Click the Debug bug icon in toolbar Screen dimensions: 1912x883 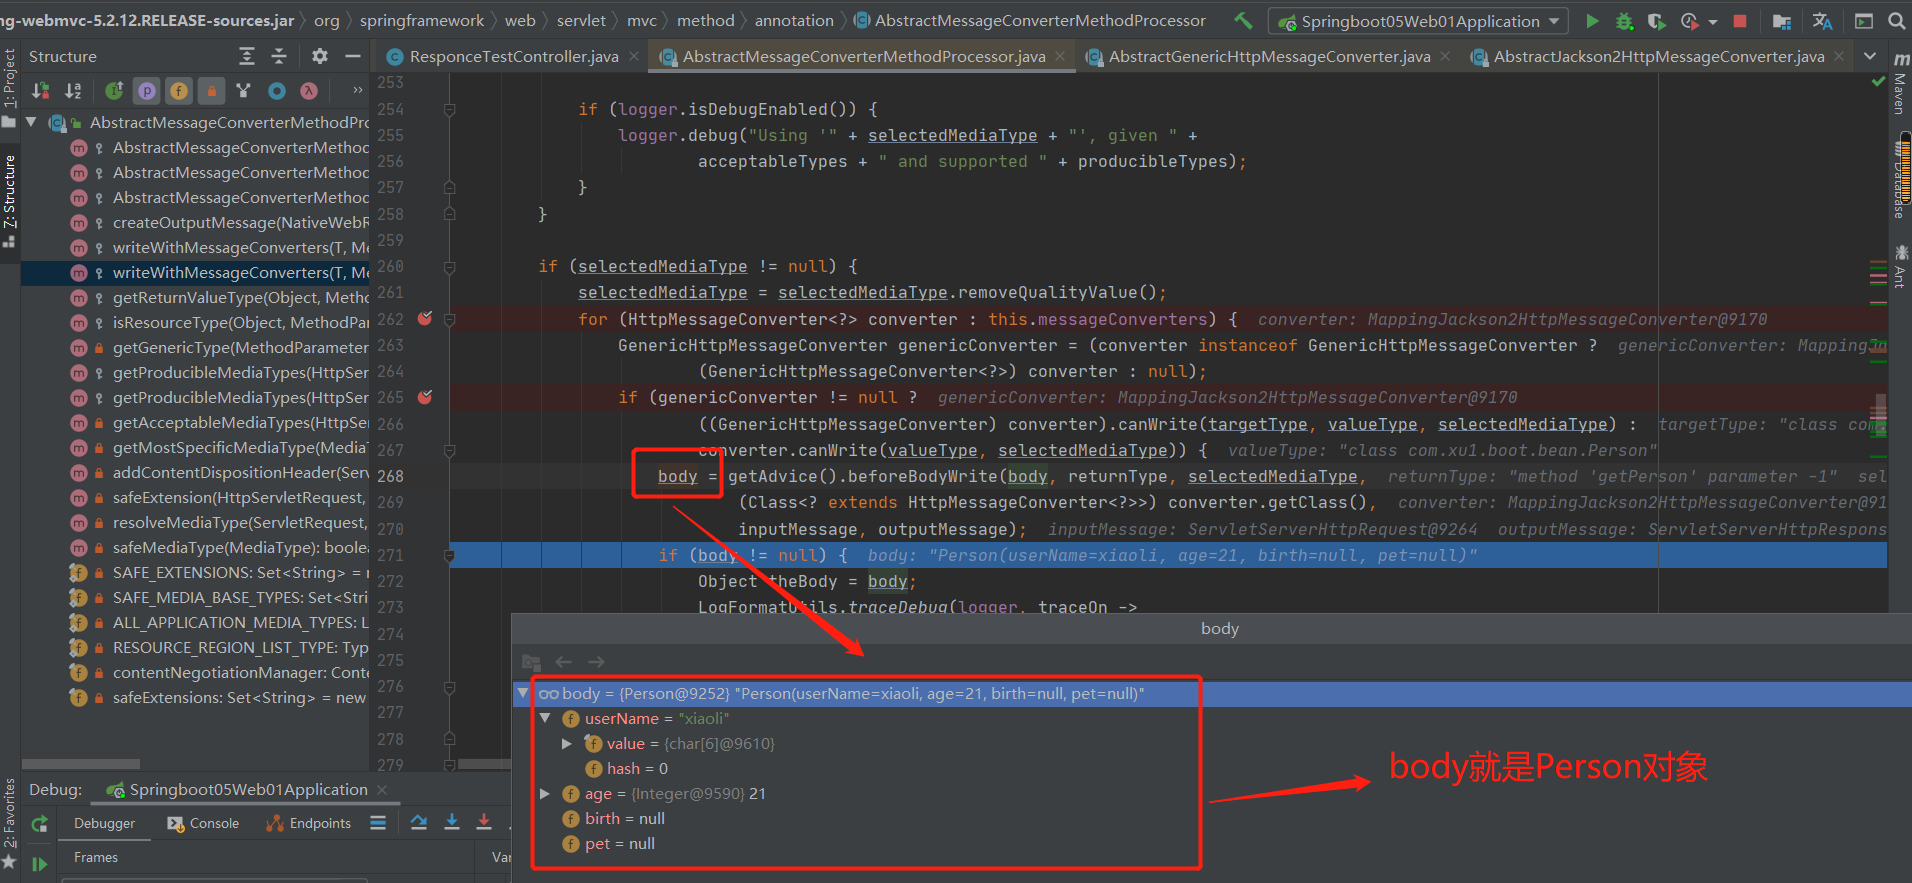coord(1624,21)
